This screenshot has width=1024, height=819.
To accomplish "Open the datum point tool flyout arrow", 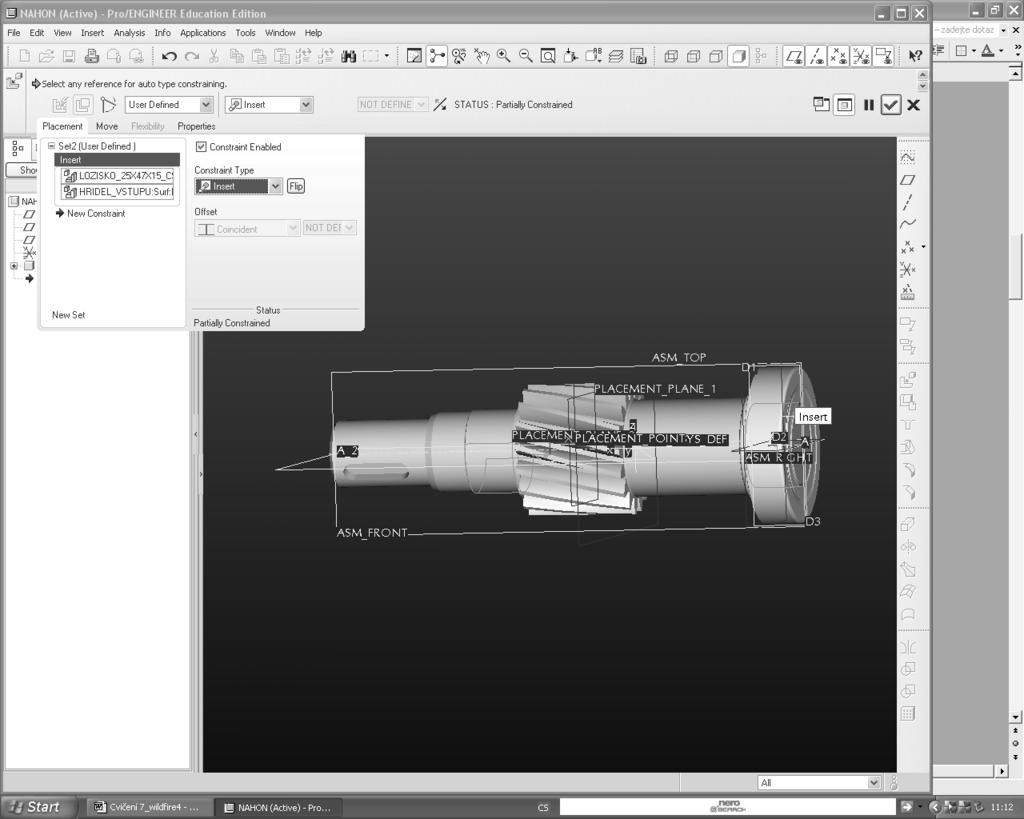I will tap(923, 247).
